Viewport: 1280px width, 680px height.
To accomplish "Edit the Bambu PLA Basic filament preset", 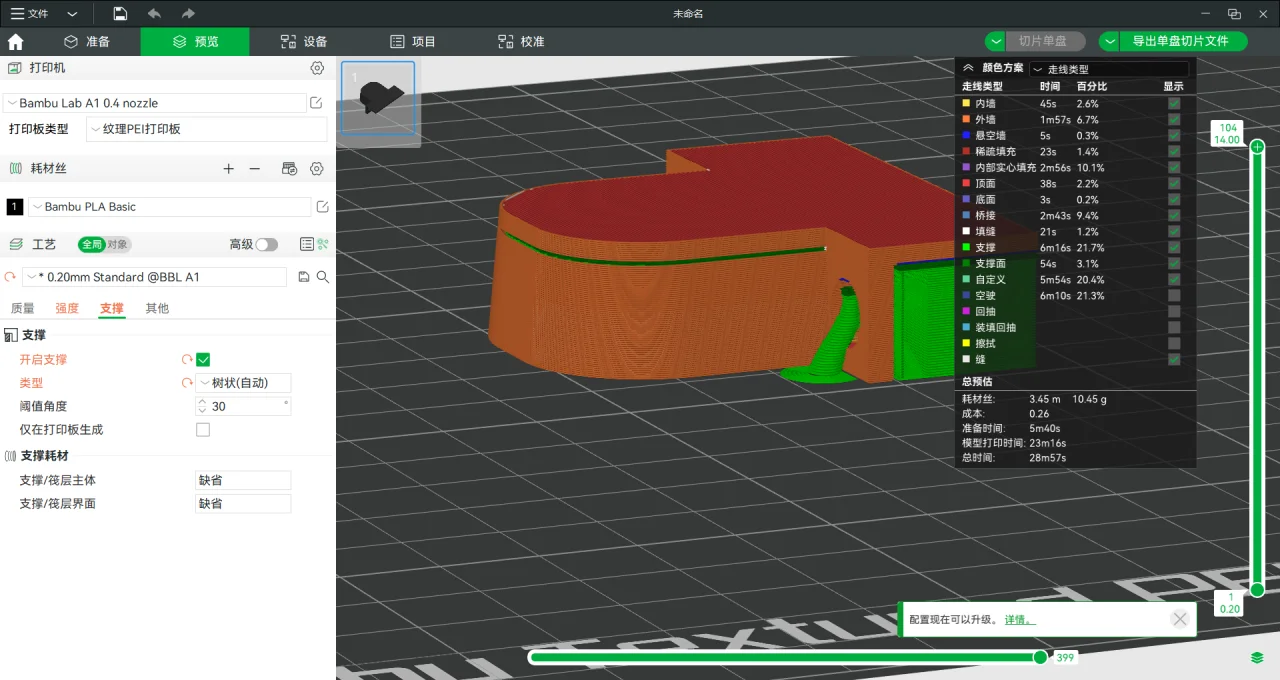I will pyautogui.click(x=322, y=207).
